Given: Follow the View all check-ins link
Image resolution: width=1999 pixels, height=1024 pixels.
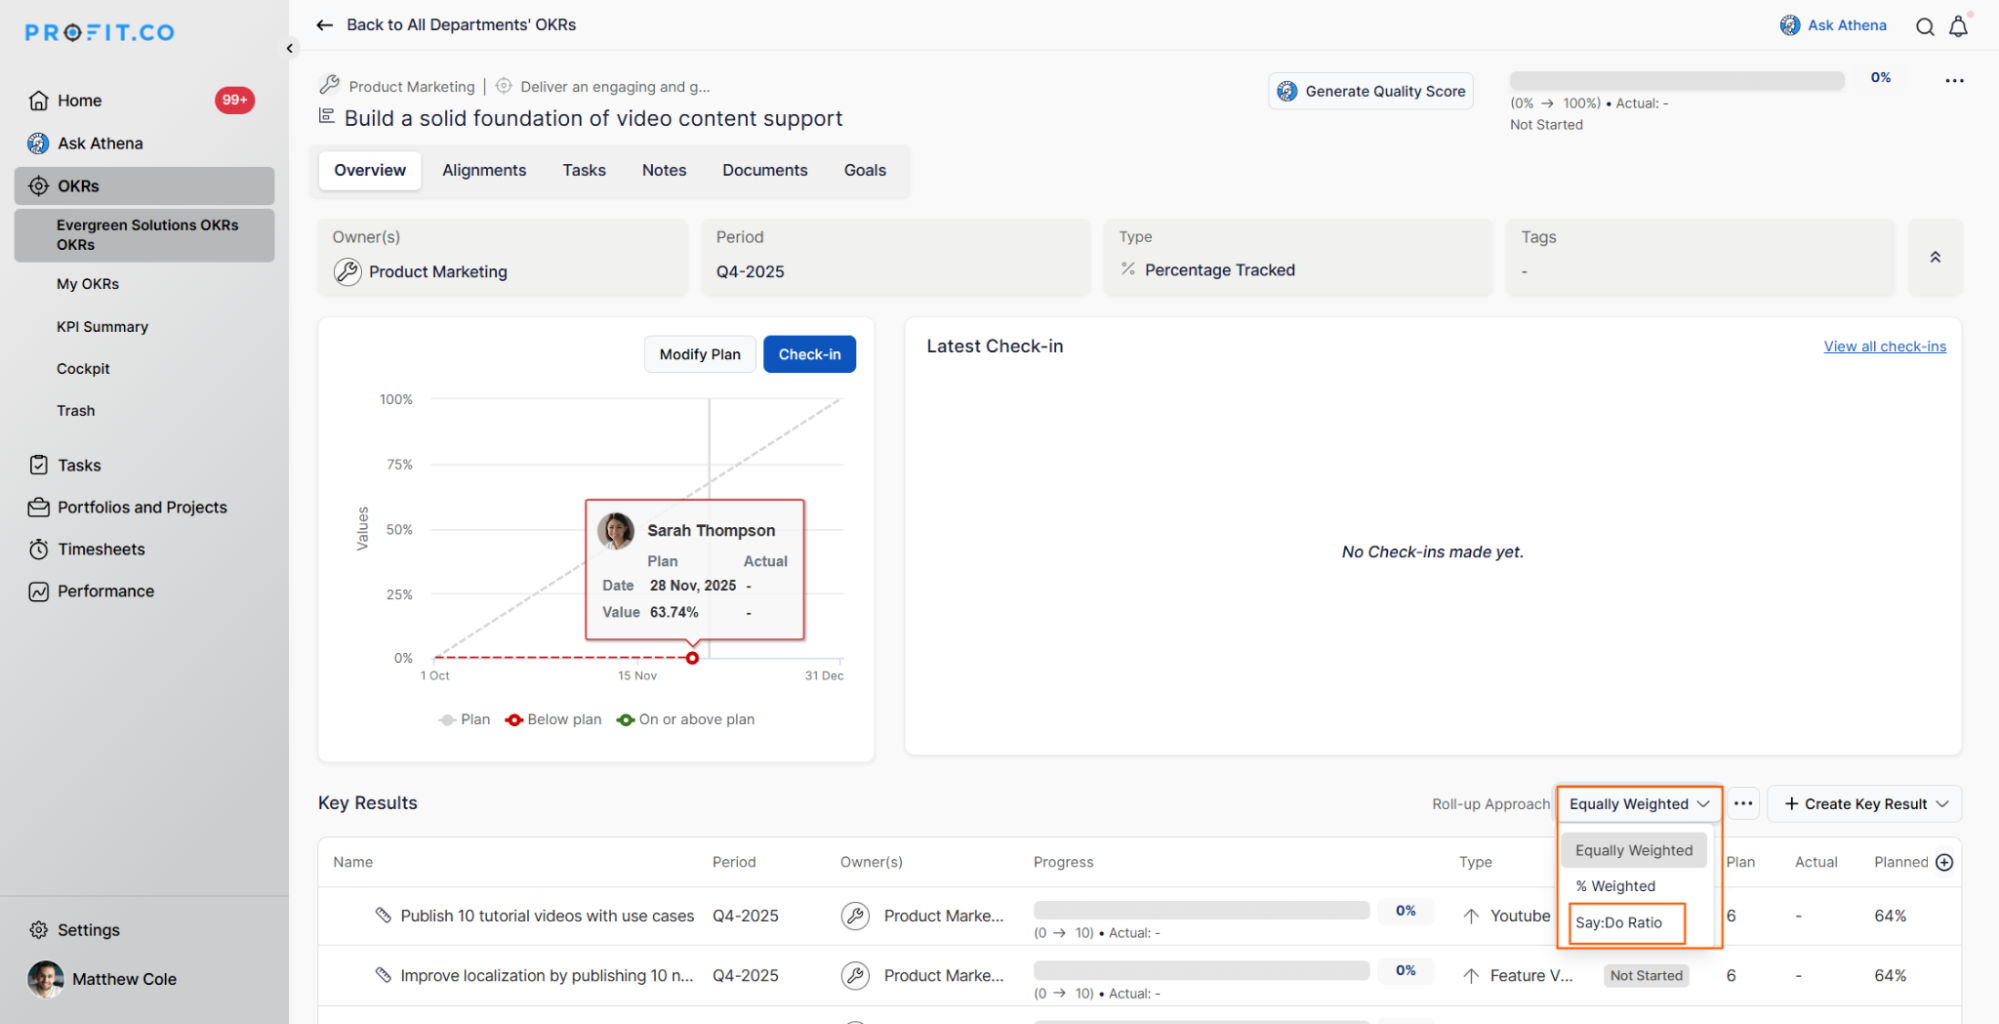Looking at the screenshot, I should pyautogui.click(x=1884, y=347).
